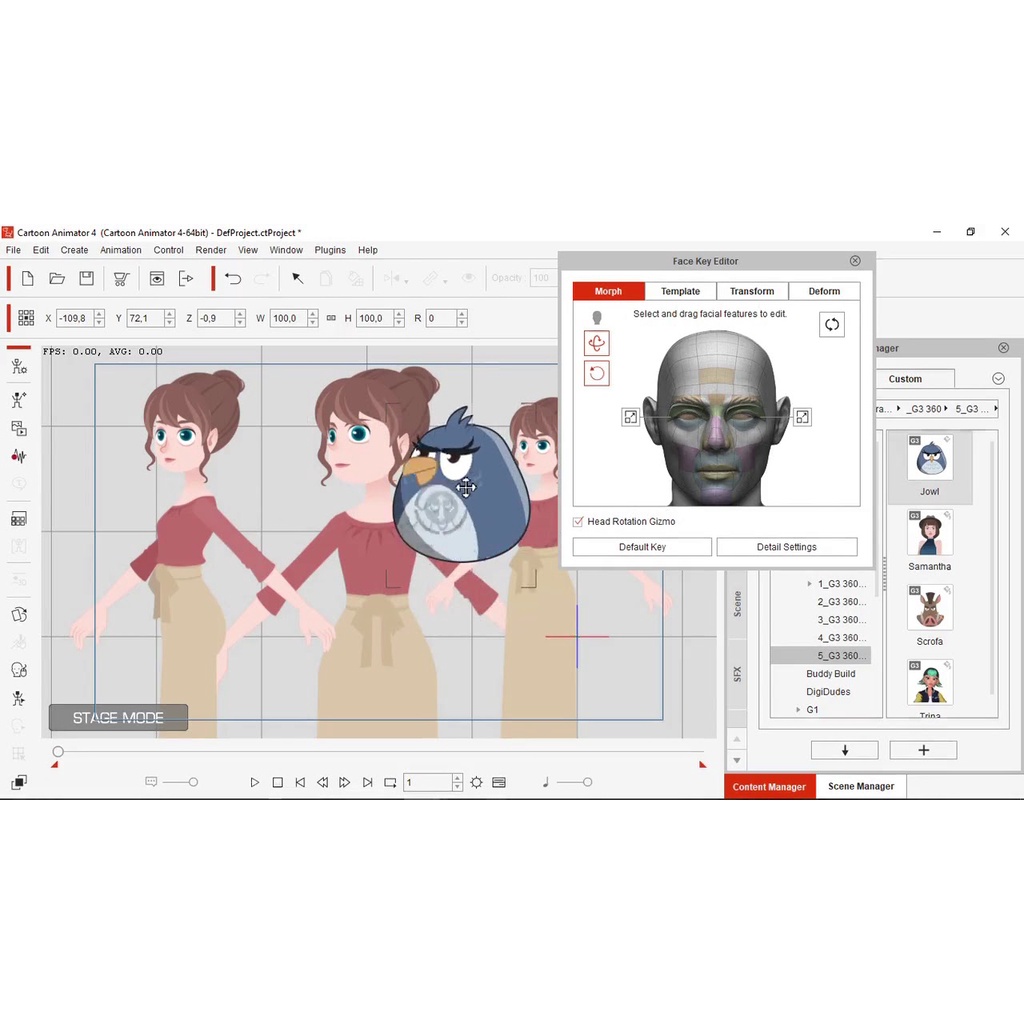Click the pivot grid alignment icon

tap(26, 318)
